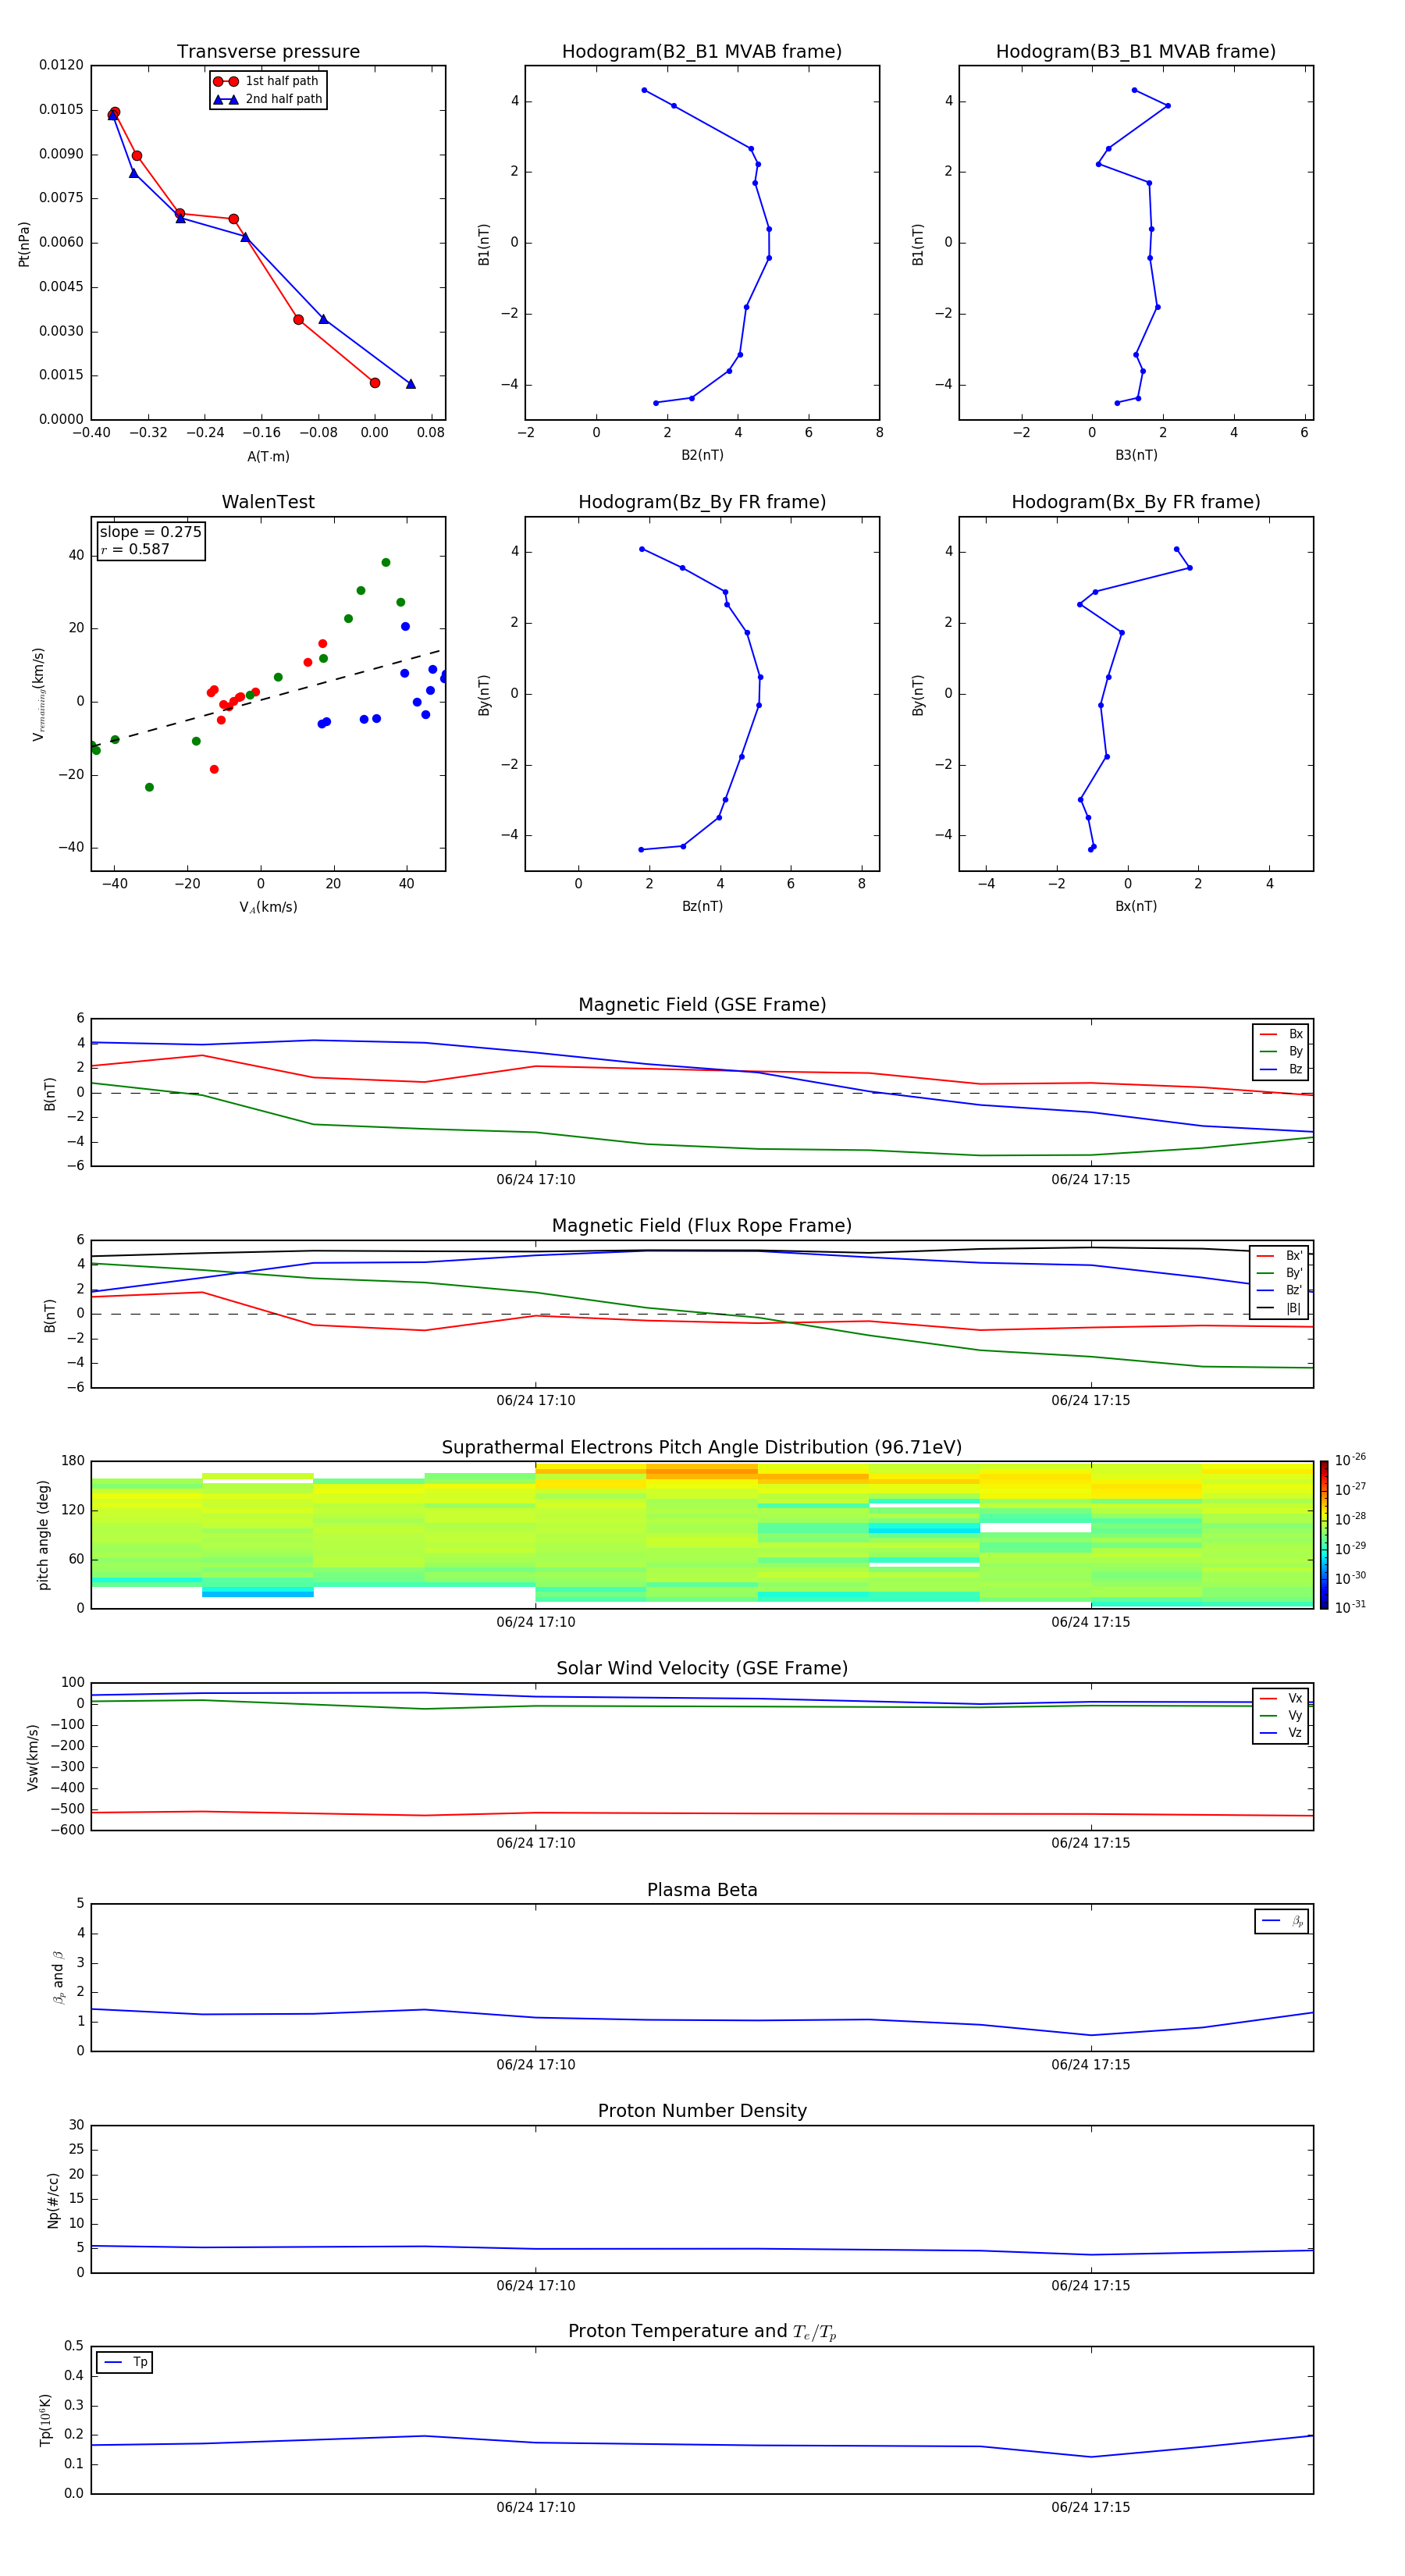Click the 10^-31 colorbar tick label
This screenshot has width=1405, height=2576.
(1350, 1607)
